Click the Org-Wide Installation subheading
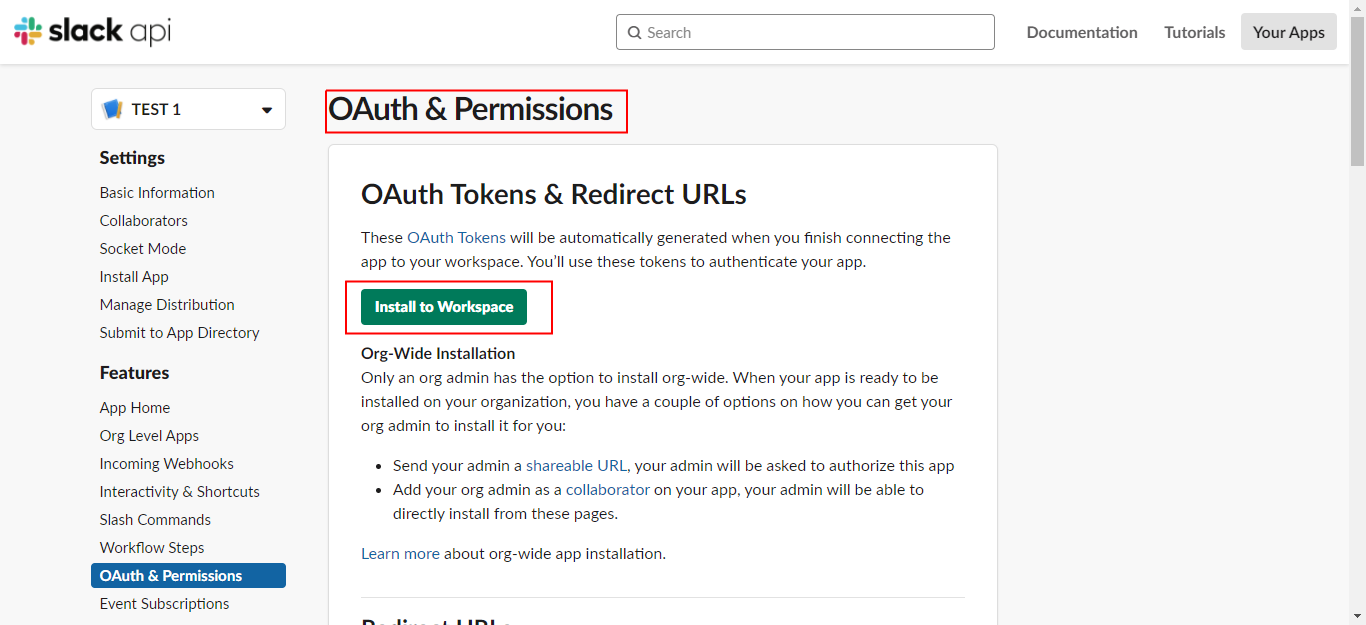 [x=438, y=353]
